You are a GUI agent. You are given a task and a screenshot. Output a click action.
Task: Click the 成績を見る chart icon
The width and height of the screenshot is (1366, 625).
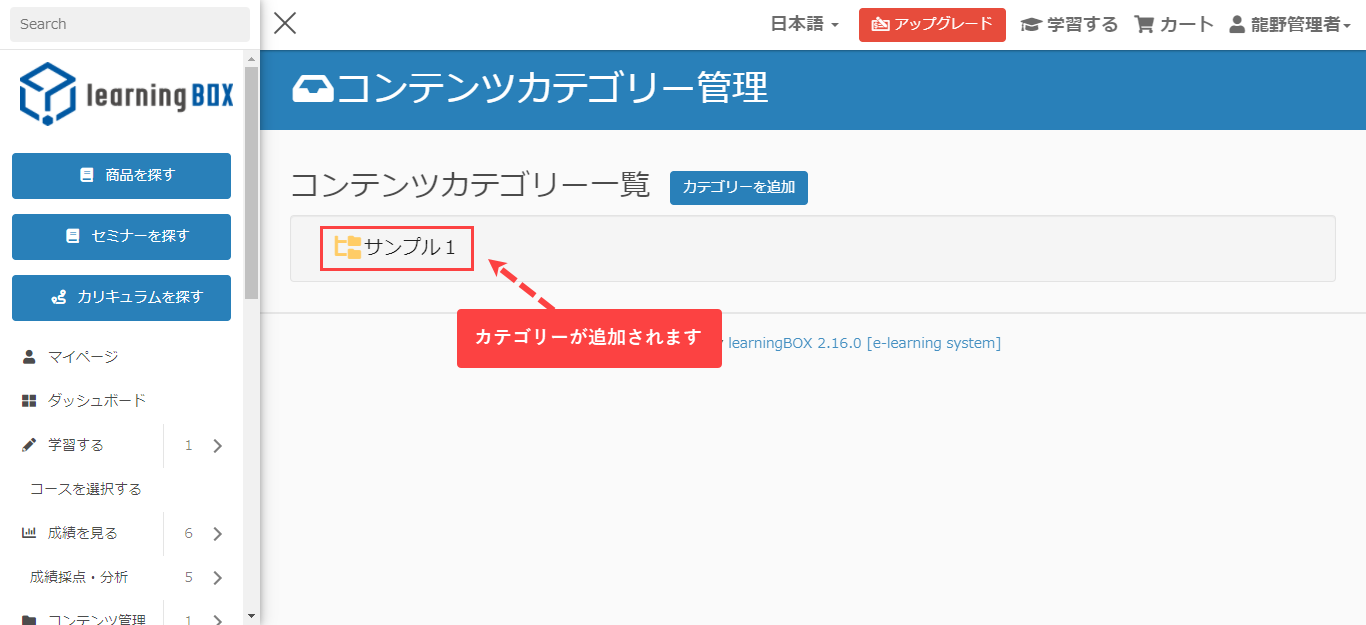pyautogui.click(x=29, y=533)
